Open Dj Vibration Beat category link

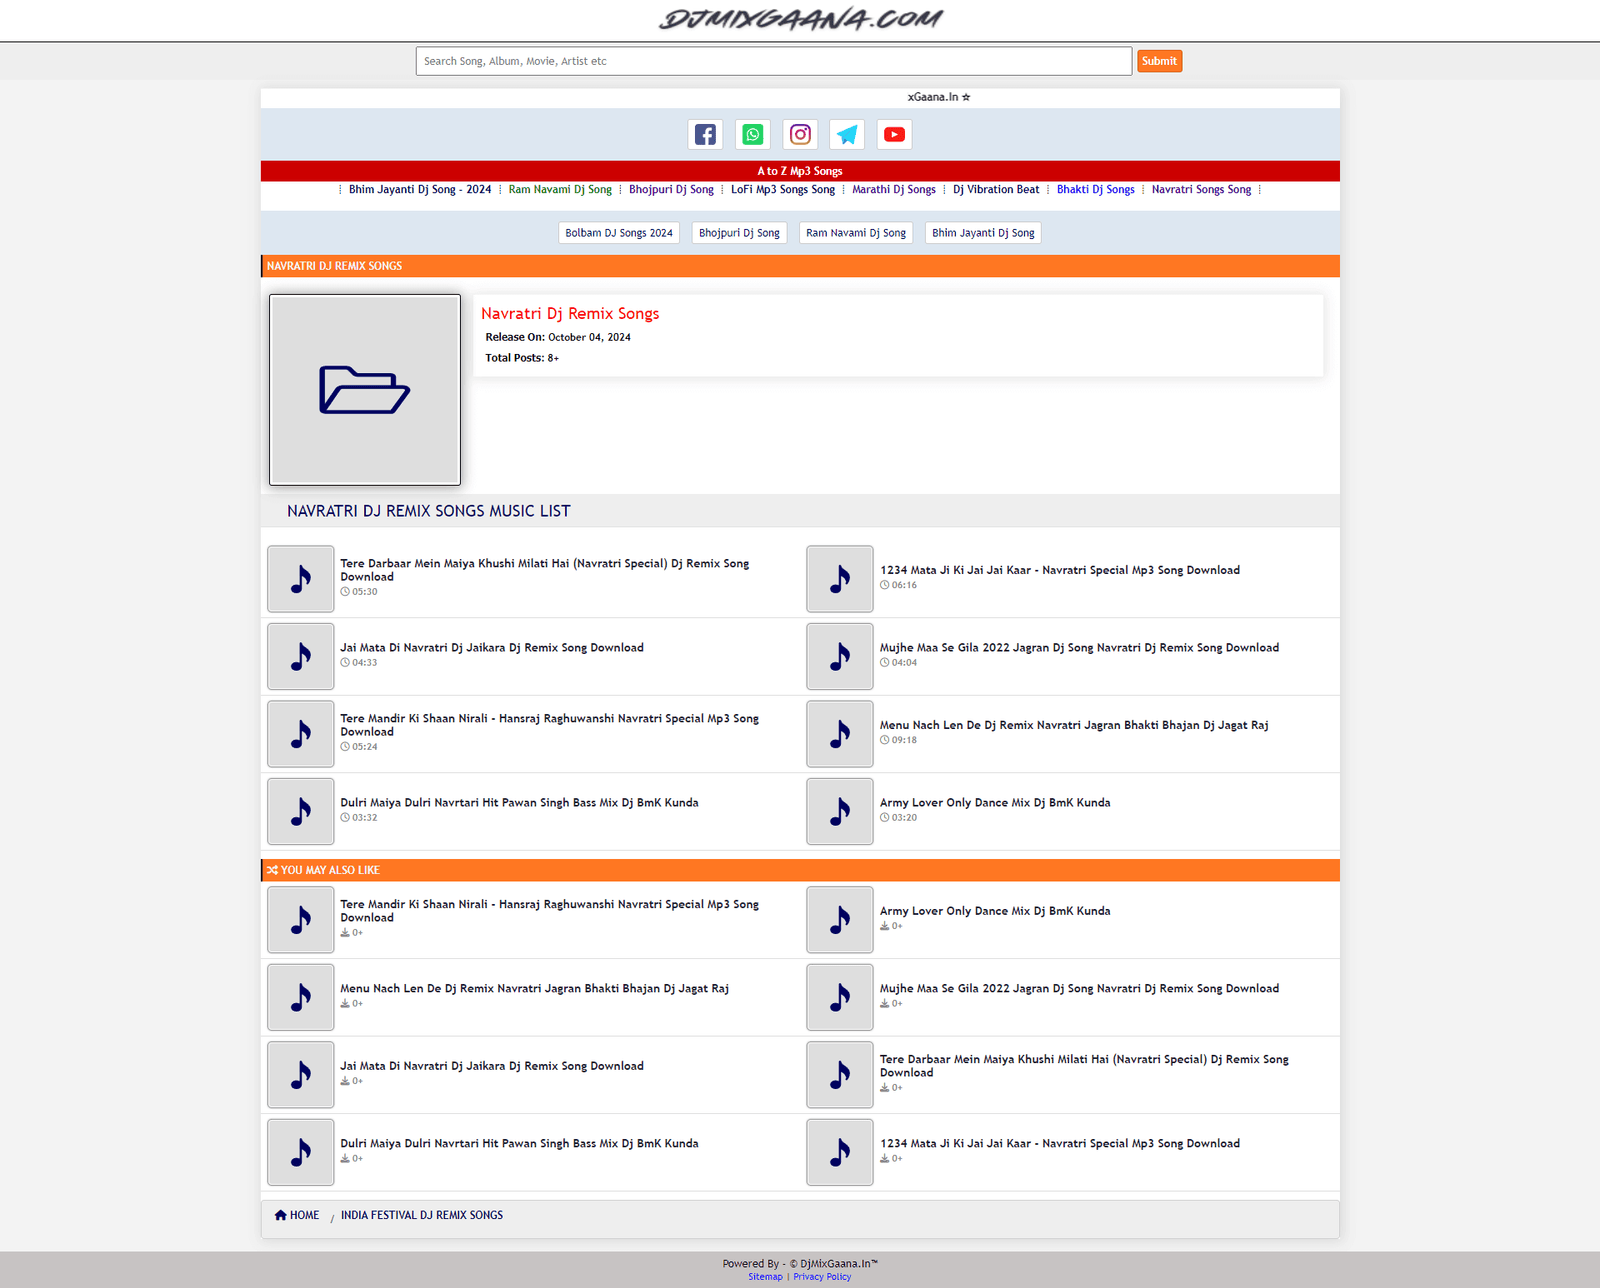(996, 189)
